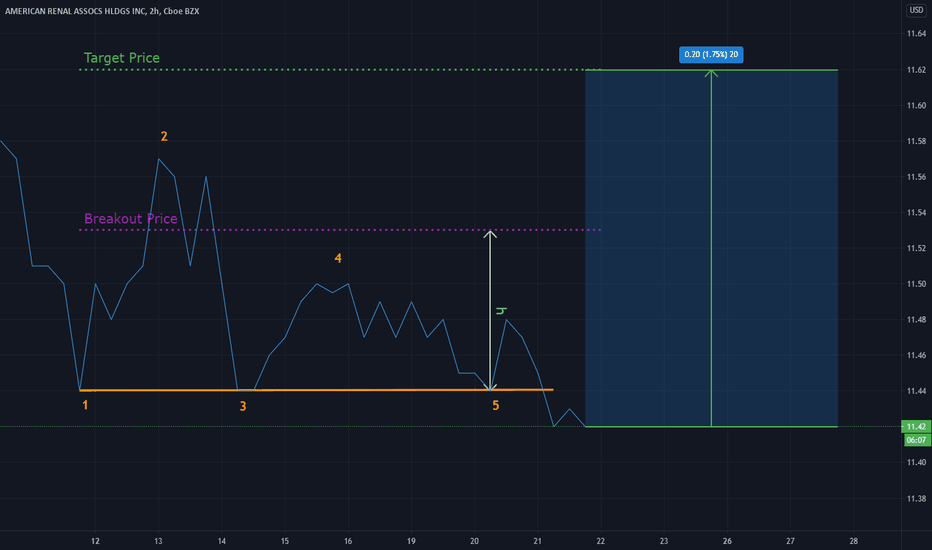
Task: Click the 11.48 price axis label
Action: (916, 319)
